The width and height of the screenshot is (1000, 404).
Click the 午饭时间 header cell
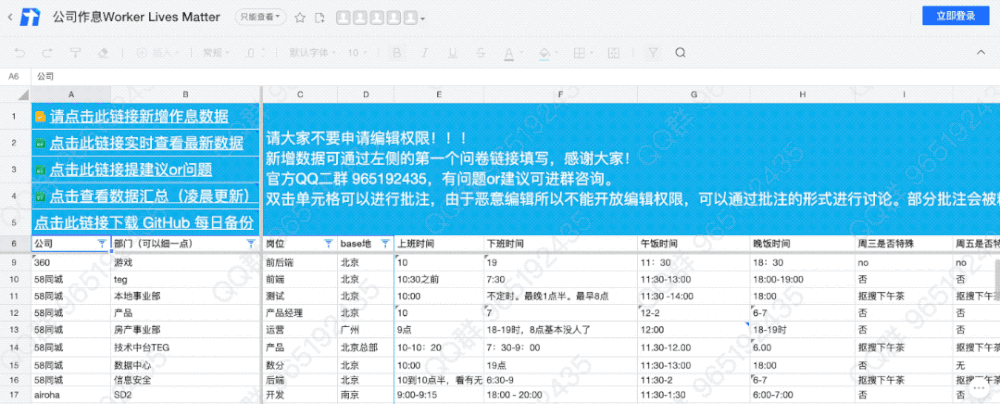[x=693, y=244]
